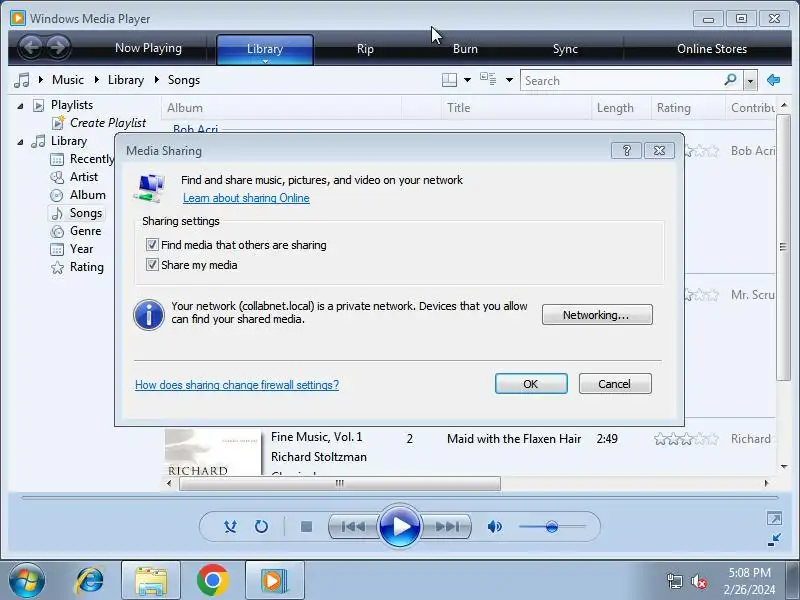Mute the volume
The height and width of the screenshot is (600, 800).
coord(494,527)
